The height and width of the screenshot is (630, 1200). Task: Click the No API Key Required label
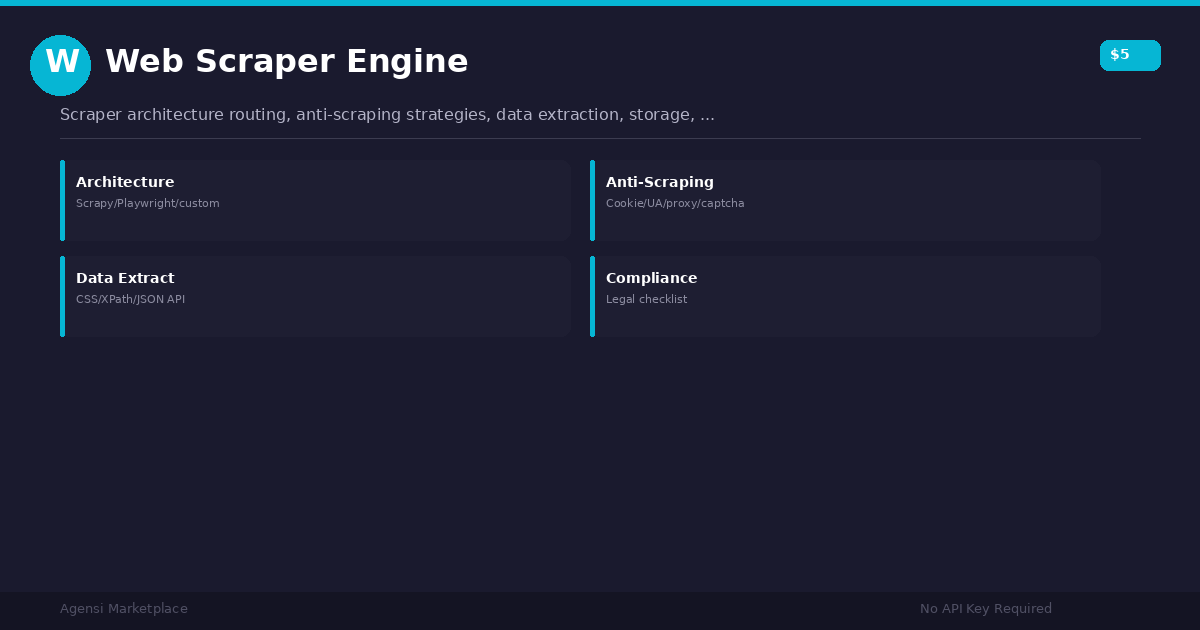(x=986, y=609)
